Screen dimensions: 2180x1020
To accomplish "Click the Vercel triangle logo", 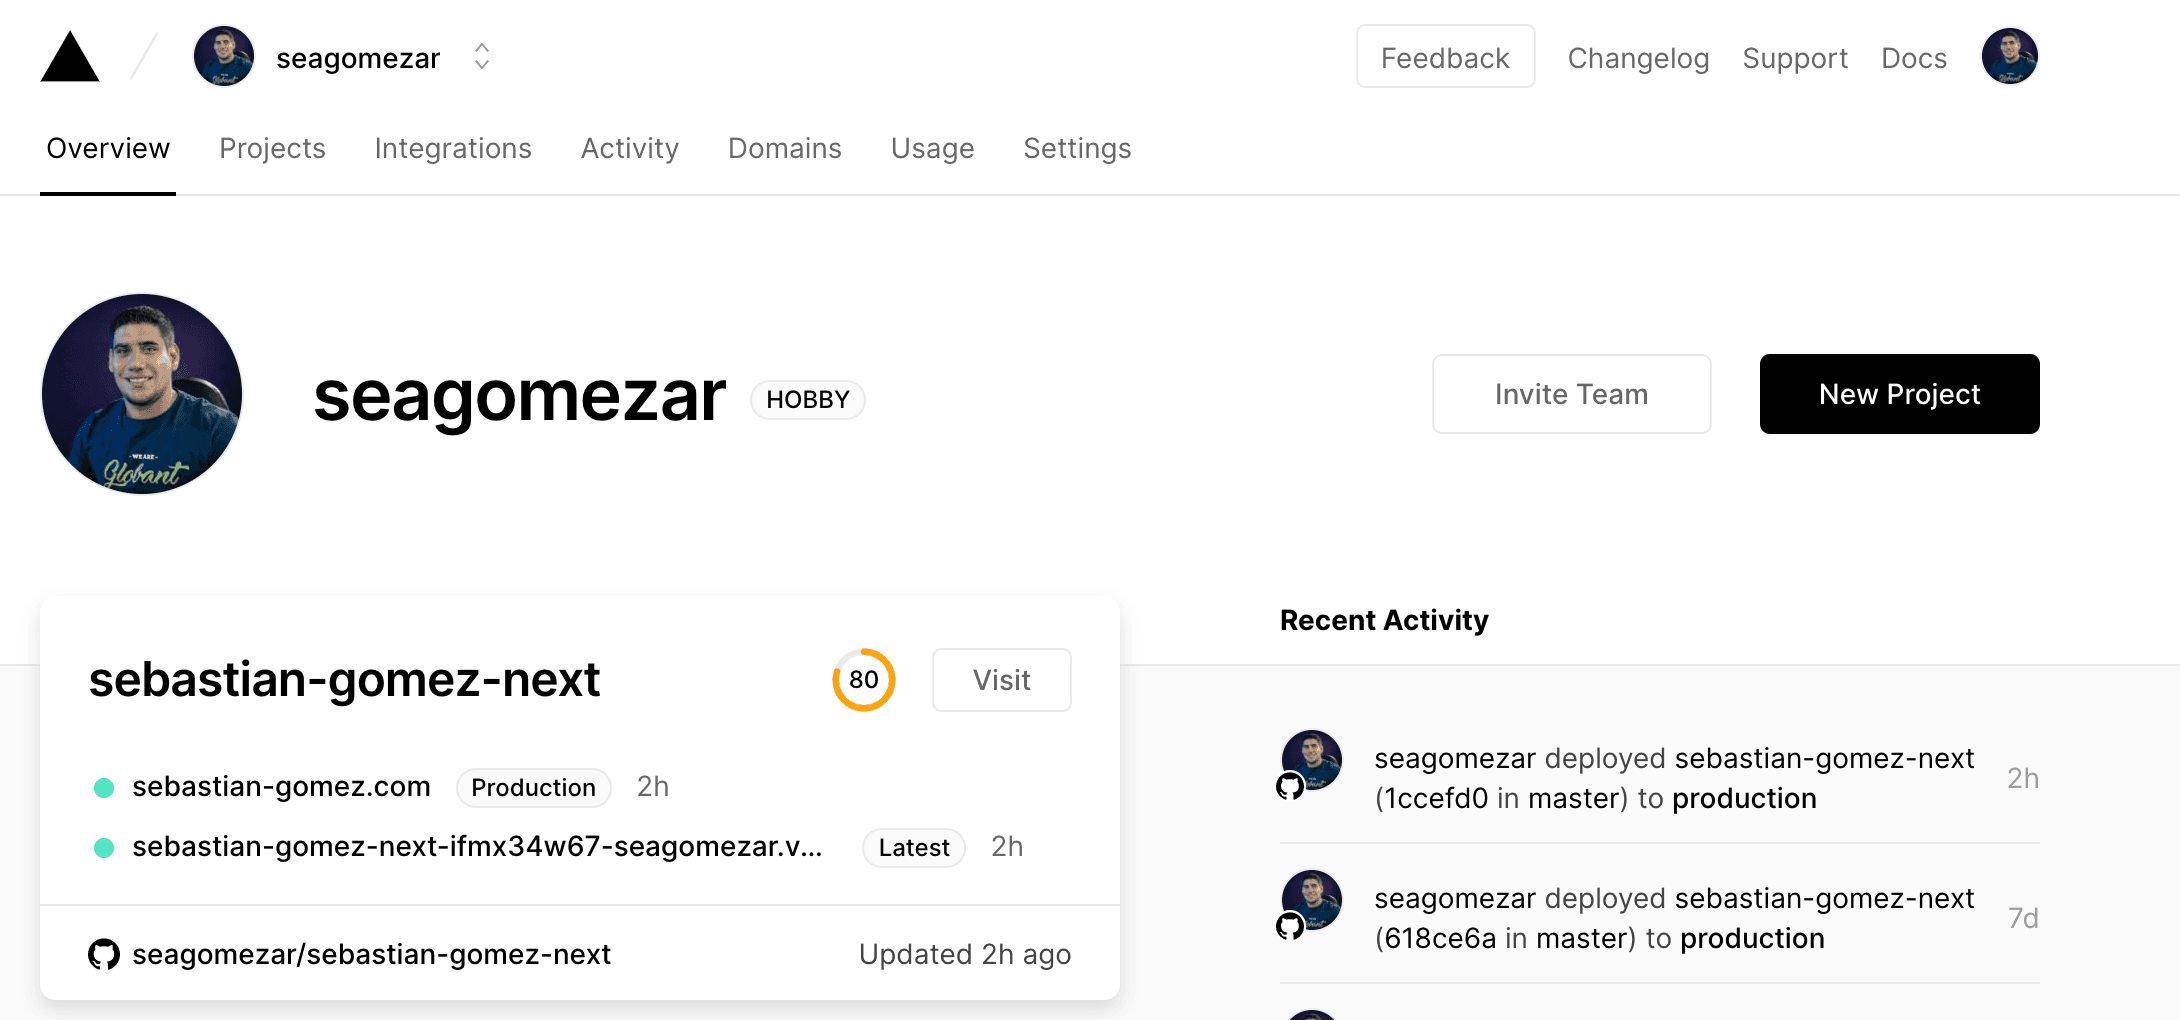I will (70, 58).
